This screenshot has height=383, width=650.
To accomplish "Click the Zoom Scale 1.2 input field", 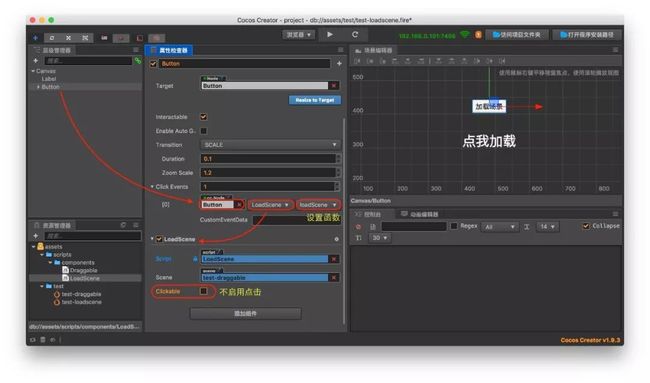I will click(268, 172).
